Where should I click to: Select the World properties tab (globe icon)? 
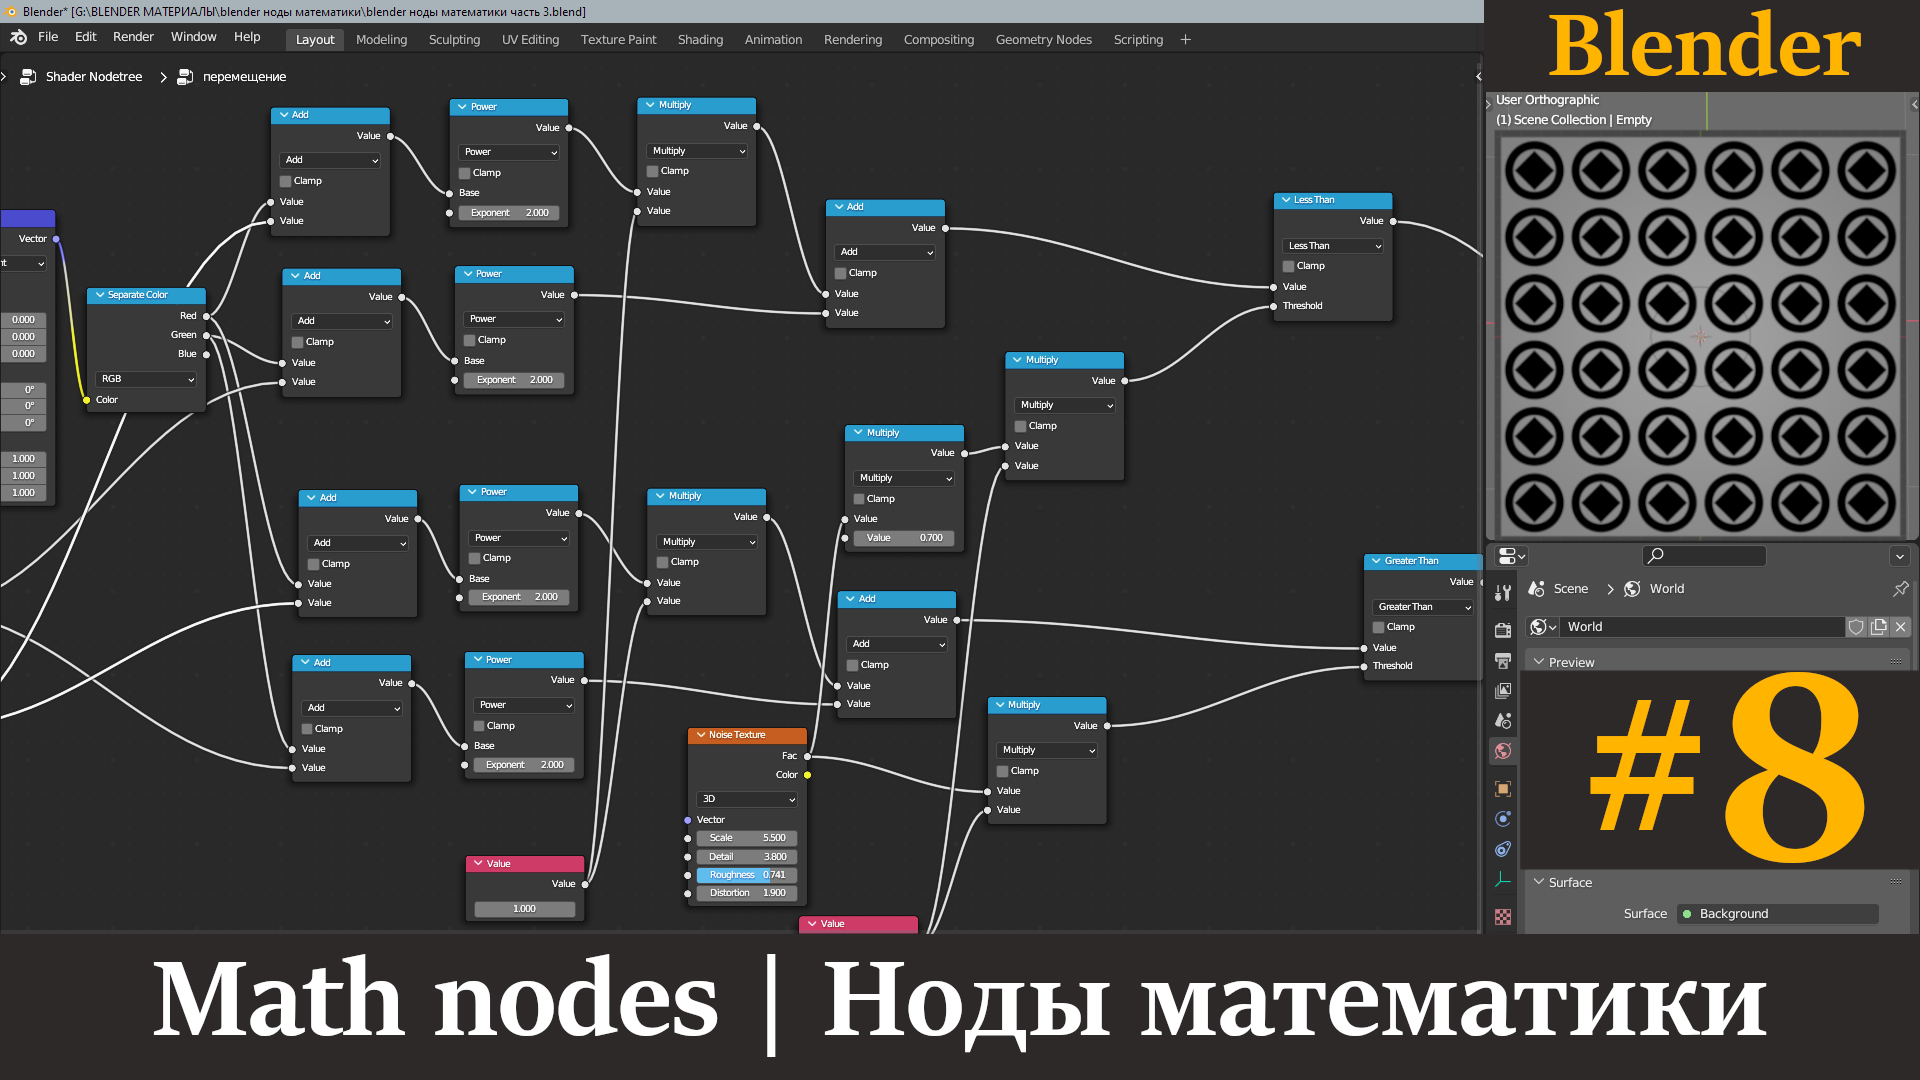click(x=1502, y=751)
